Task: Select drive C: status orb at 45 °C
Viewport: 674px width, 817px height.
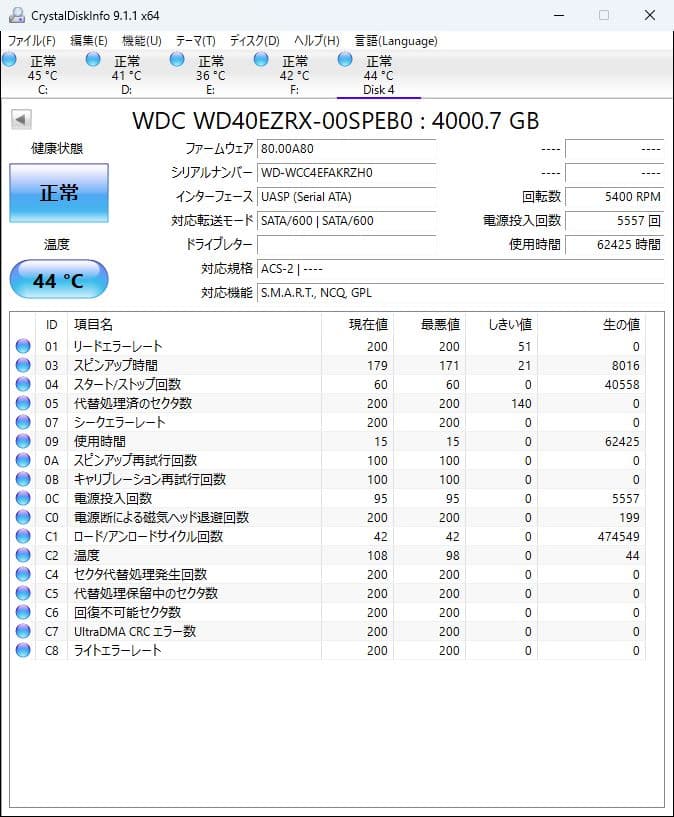Action: (x=9, y=59)
